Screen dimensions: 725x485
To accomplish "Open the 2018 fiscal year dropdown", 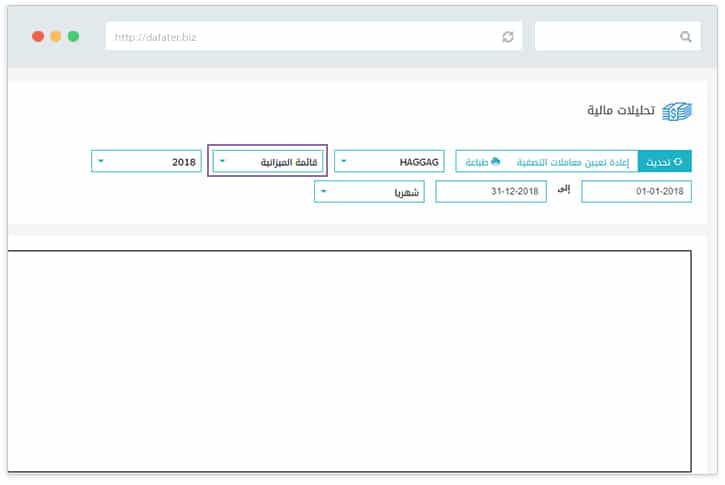I will point(146,161).
